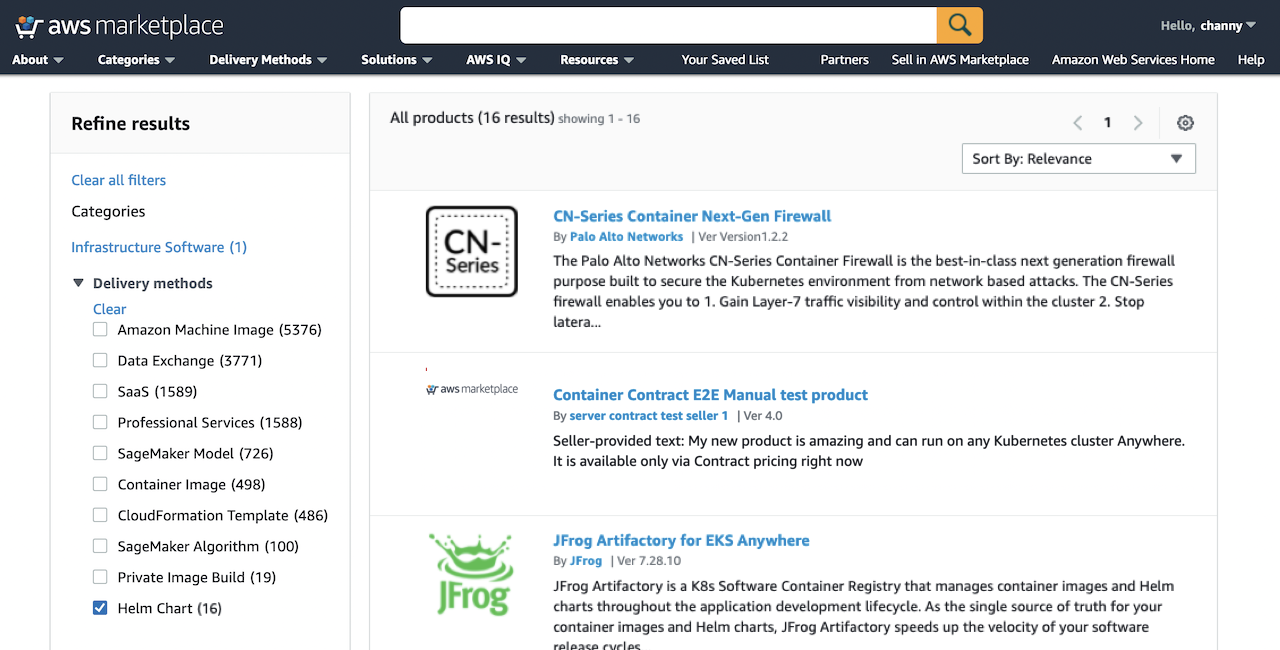The width and height of the screenshot is (1280, 650).
Task: Click the Infrastructure Software category link
Action: (x=159, y=247)
